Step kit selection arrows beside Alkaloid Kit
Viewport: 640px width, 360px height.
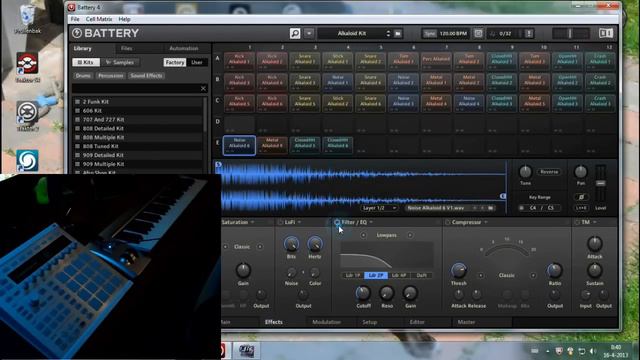(388, 33)
